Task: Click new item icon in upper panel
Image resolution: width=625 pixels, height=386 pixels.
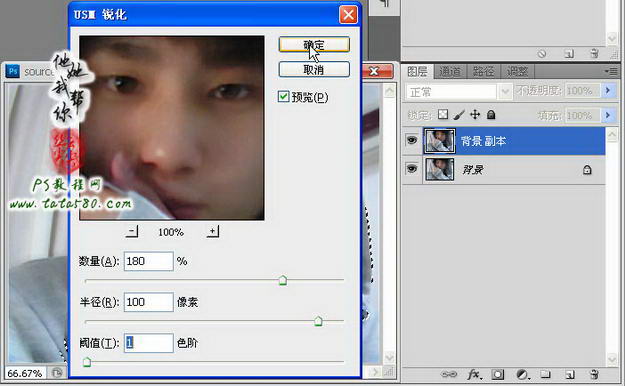Action: 570,53
